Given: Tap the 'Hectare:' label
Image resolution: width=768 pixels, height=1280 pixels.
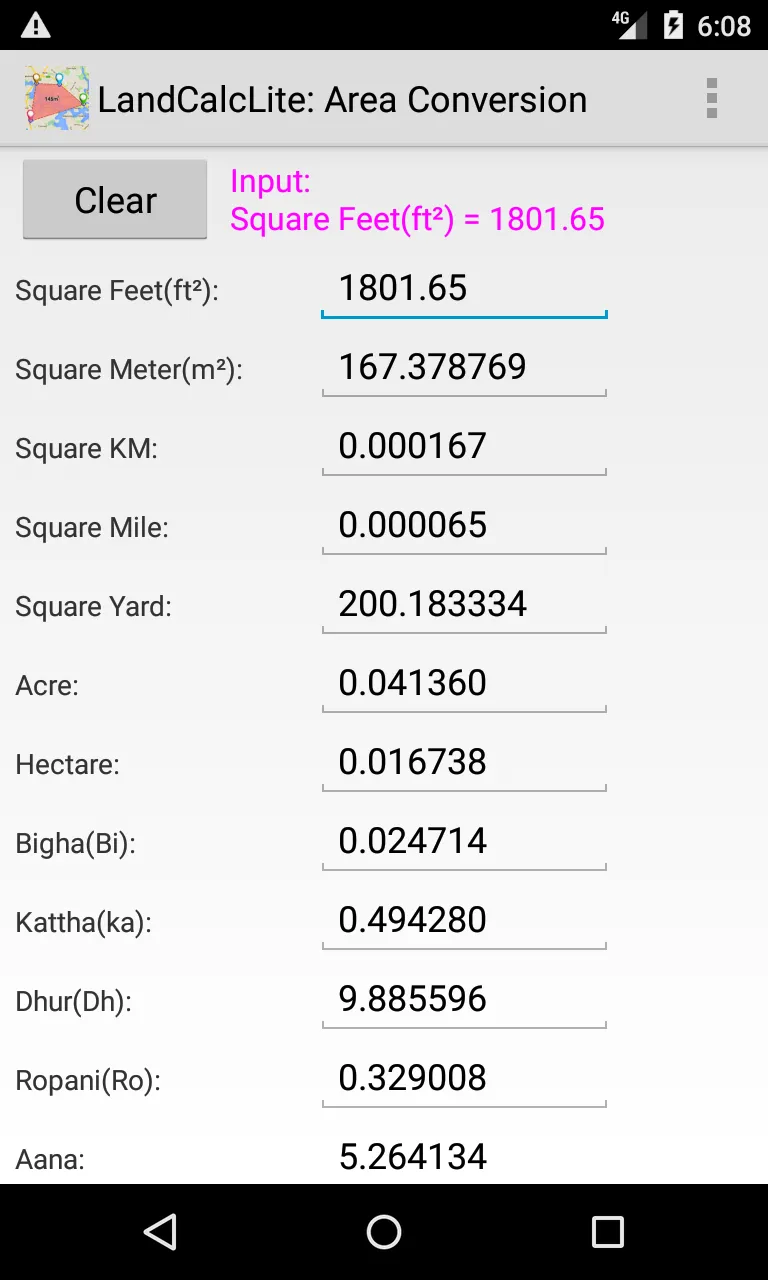Looking at the screenshot, I should pos(68,765).
